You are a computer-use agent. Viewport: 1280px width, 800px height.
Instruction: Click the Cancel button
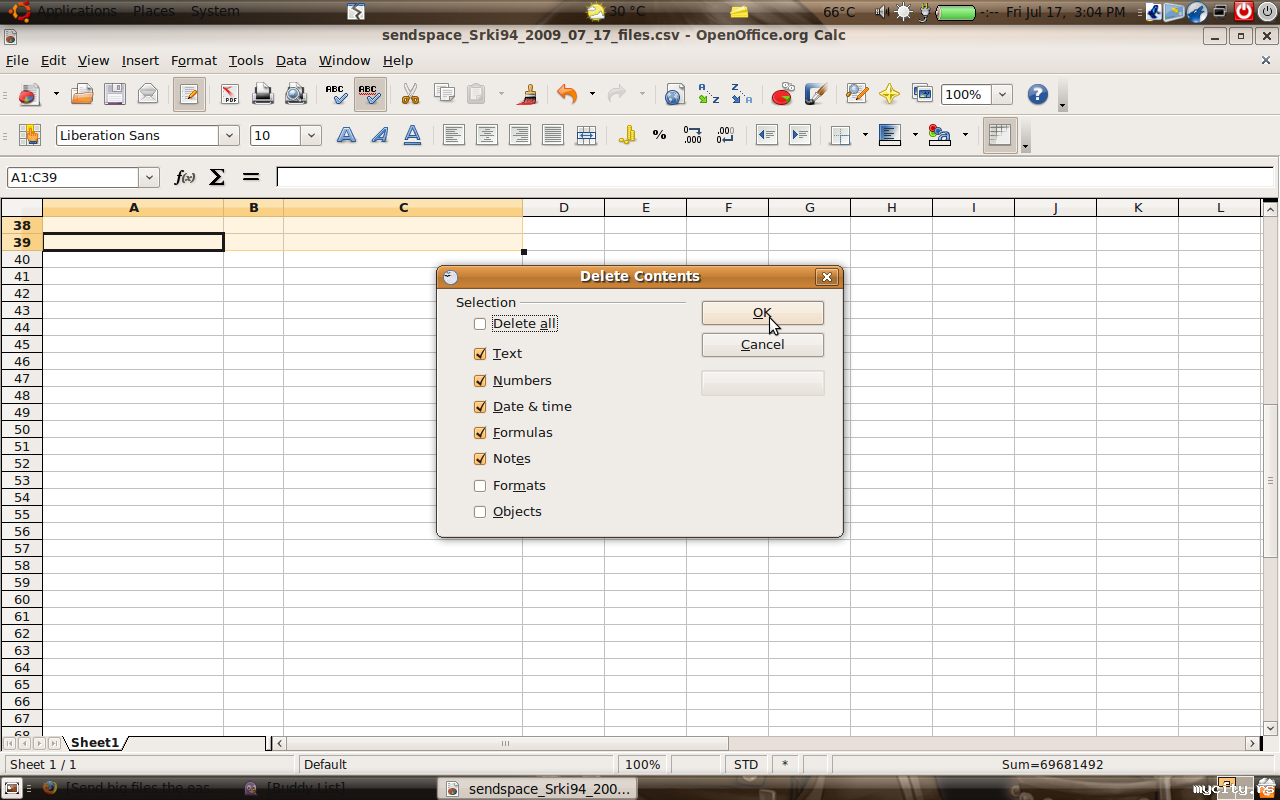point(762,345)
